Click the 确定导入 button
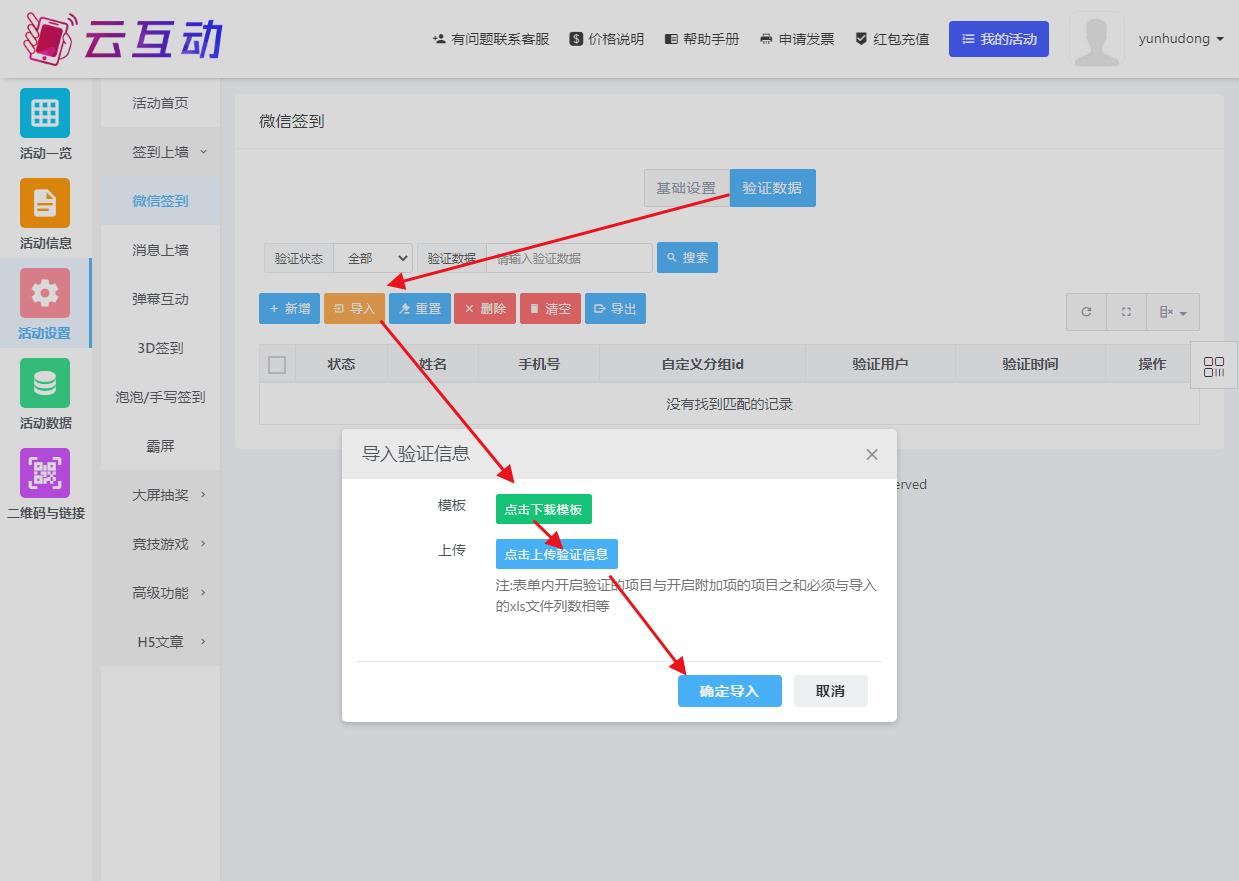This screenshot has width=1239, height=881. [729, 691]
